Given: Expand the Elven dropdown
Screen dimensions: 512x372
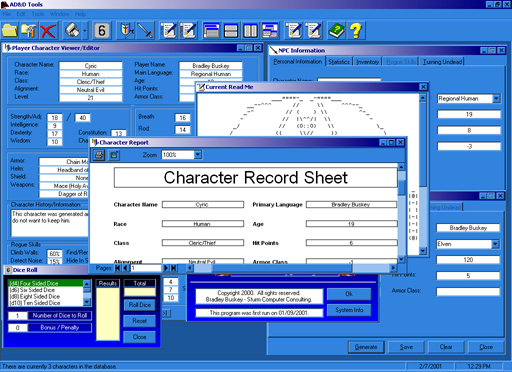Looking at the screenshot, I should 496,244.
